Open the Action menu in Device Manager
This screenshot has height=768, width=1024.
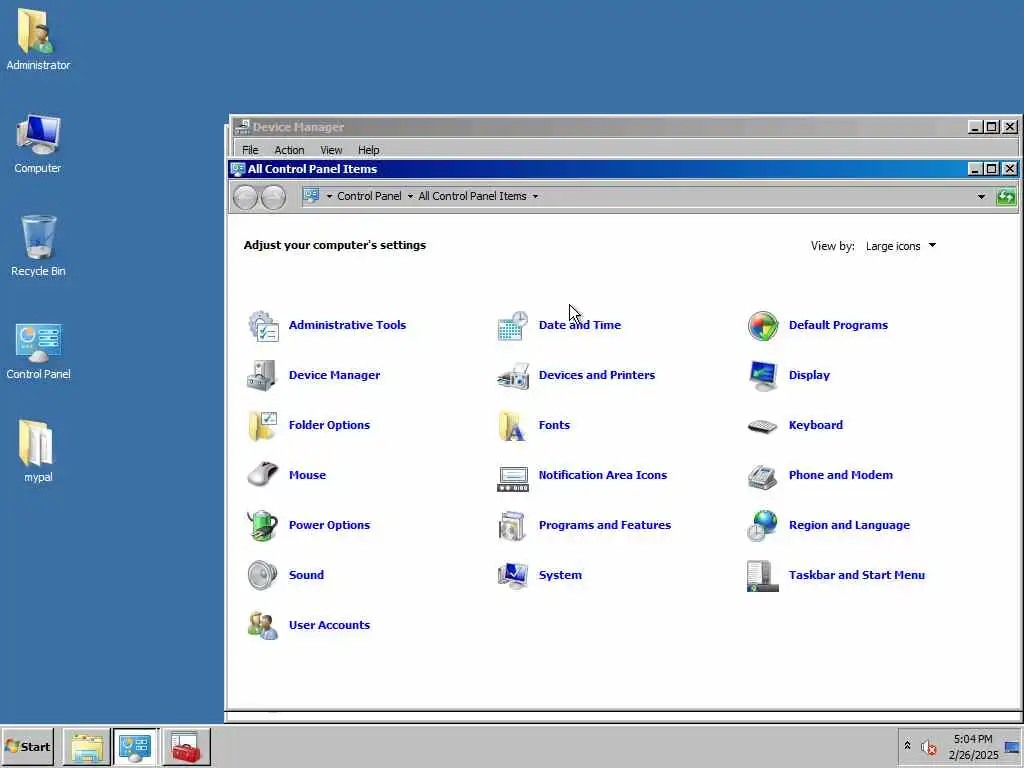coord(289,150)
